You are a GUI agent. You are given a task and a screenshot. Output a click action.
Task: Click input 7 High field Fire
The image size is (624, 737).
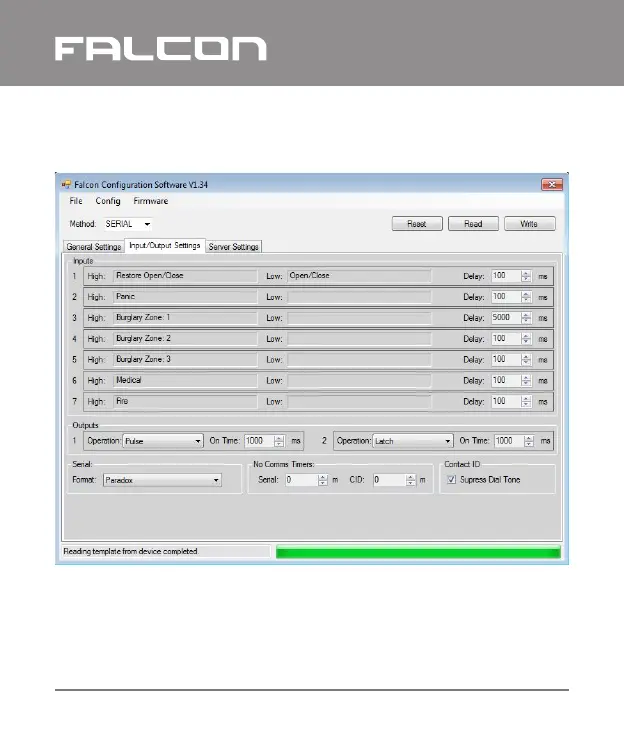pos(185,401)
